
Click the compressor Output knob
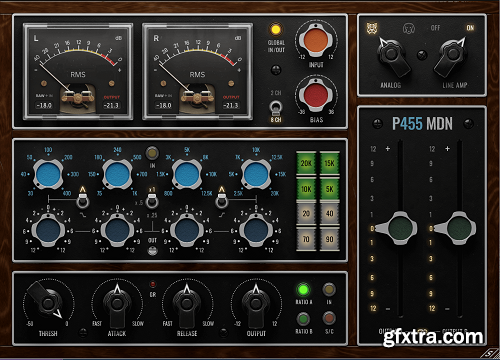256,304
